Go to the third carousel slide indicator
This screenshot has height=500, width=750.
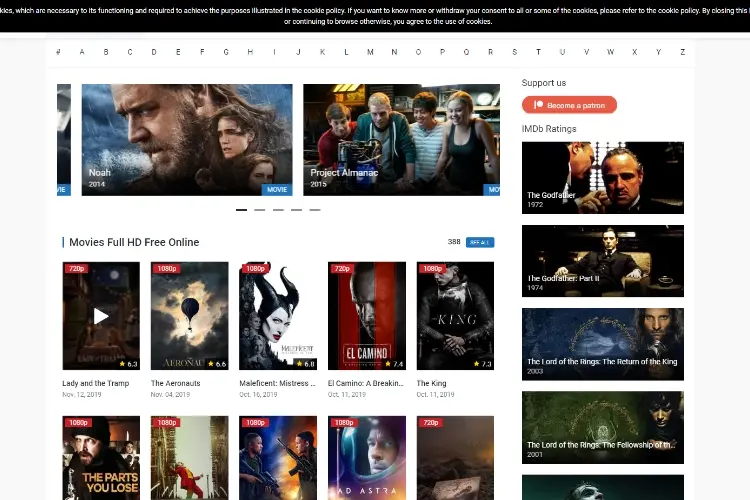coord(278,210)
